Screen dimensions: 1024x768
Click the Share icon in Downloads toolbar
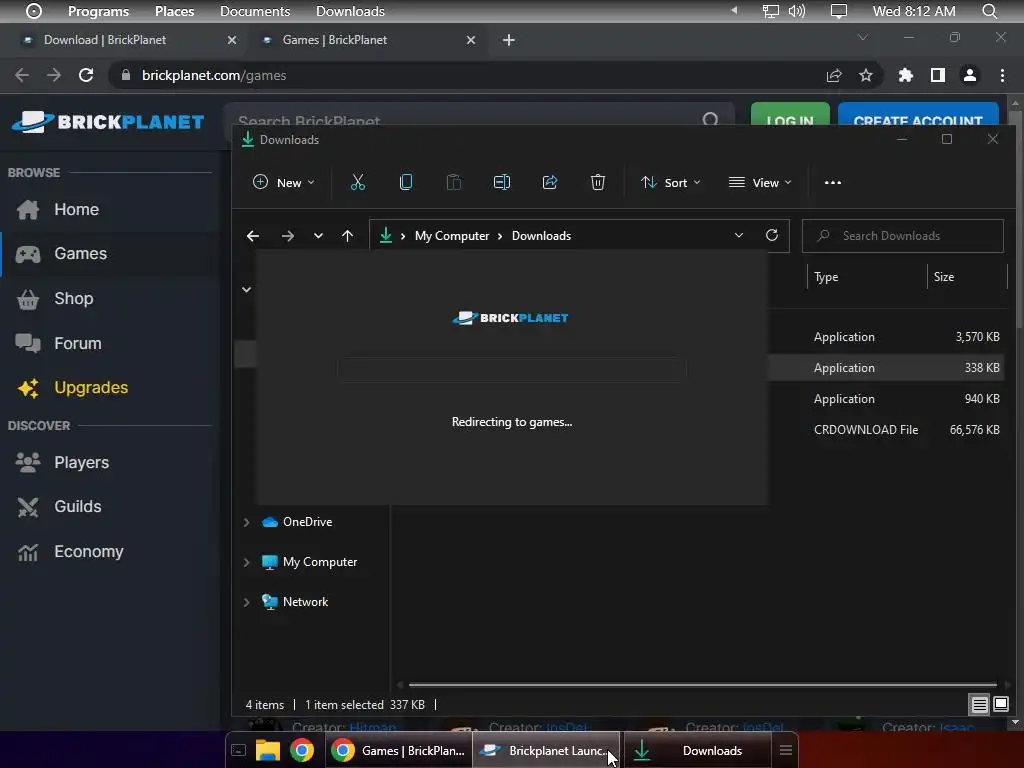550,182
